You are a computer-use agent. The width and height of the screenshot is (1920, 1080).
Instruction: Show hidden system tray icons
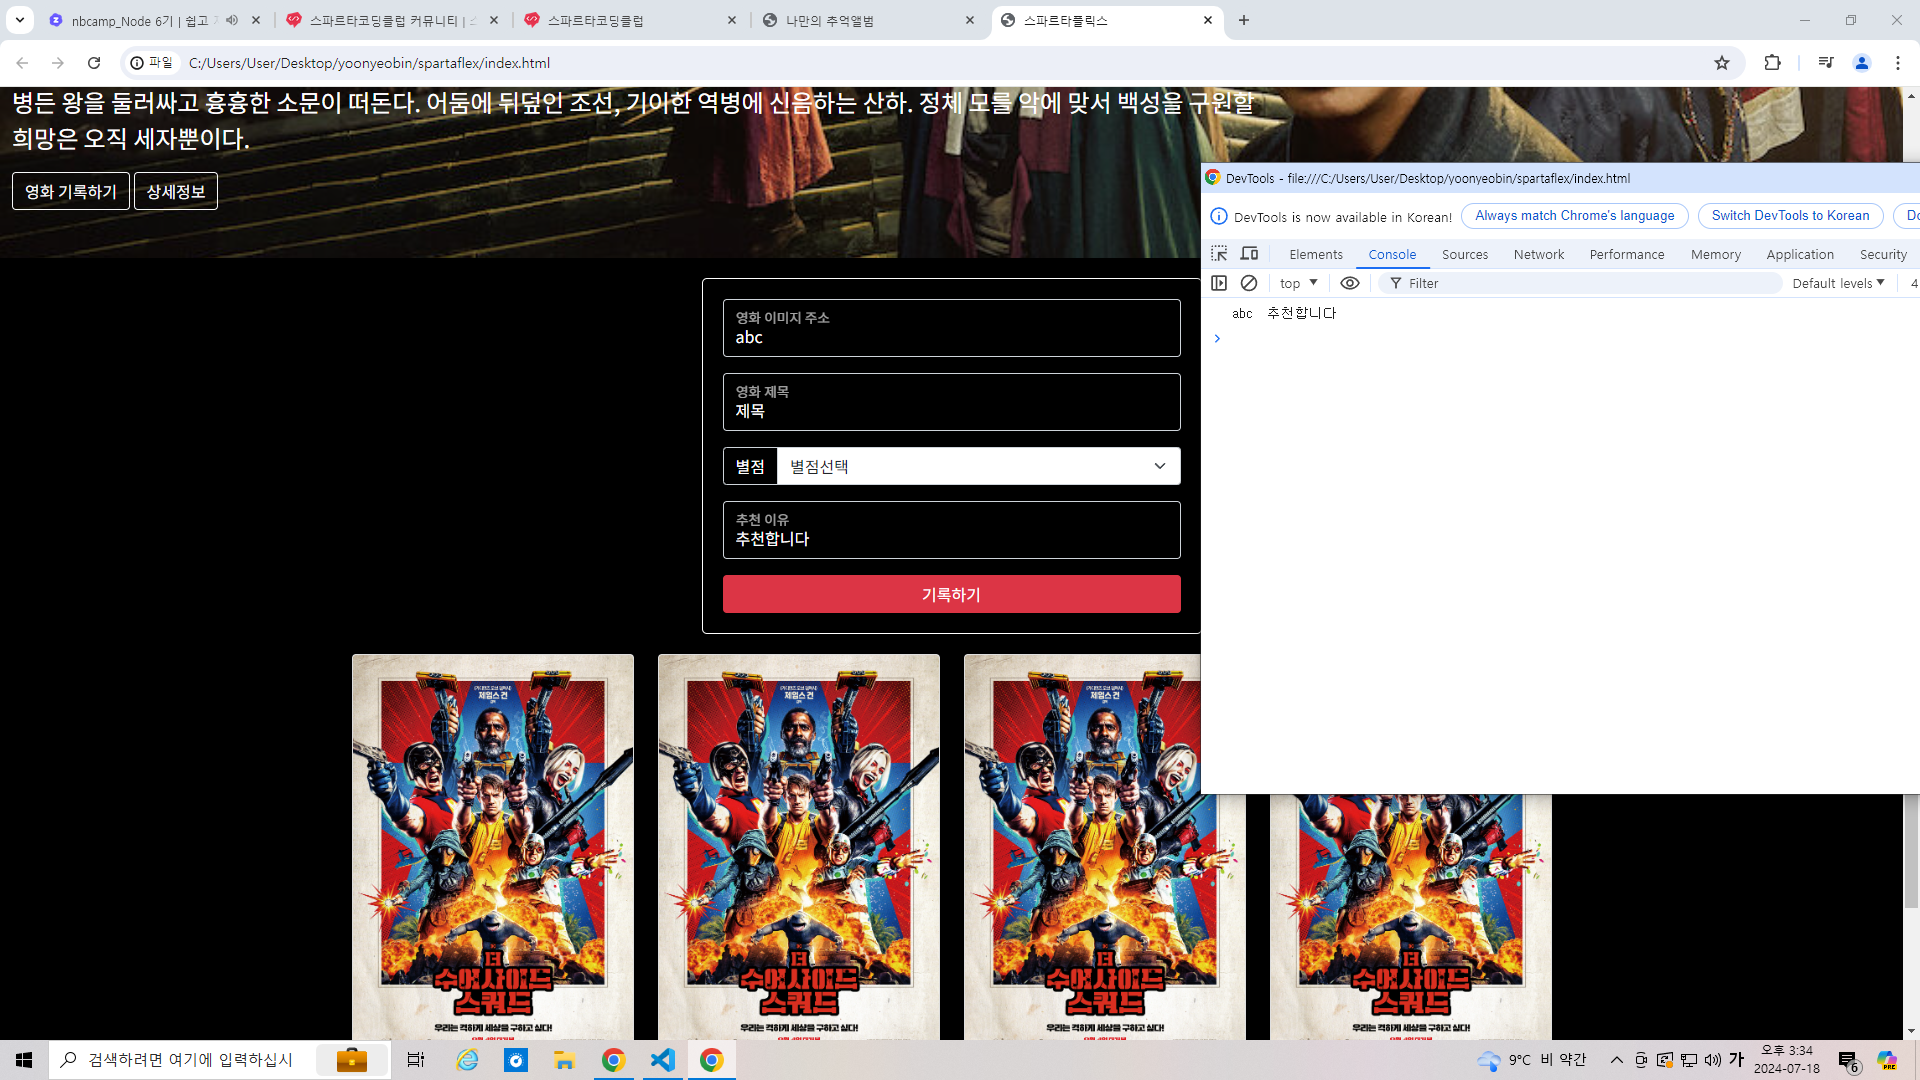[x=1617, y=1060]
